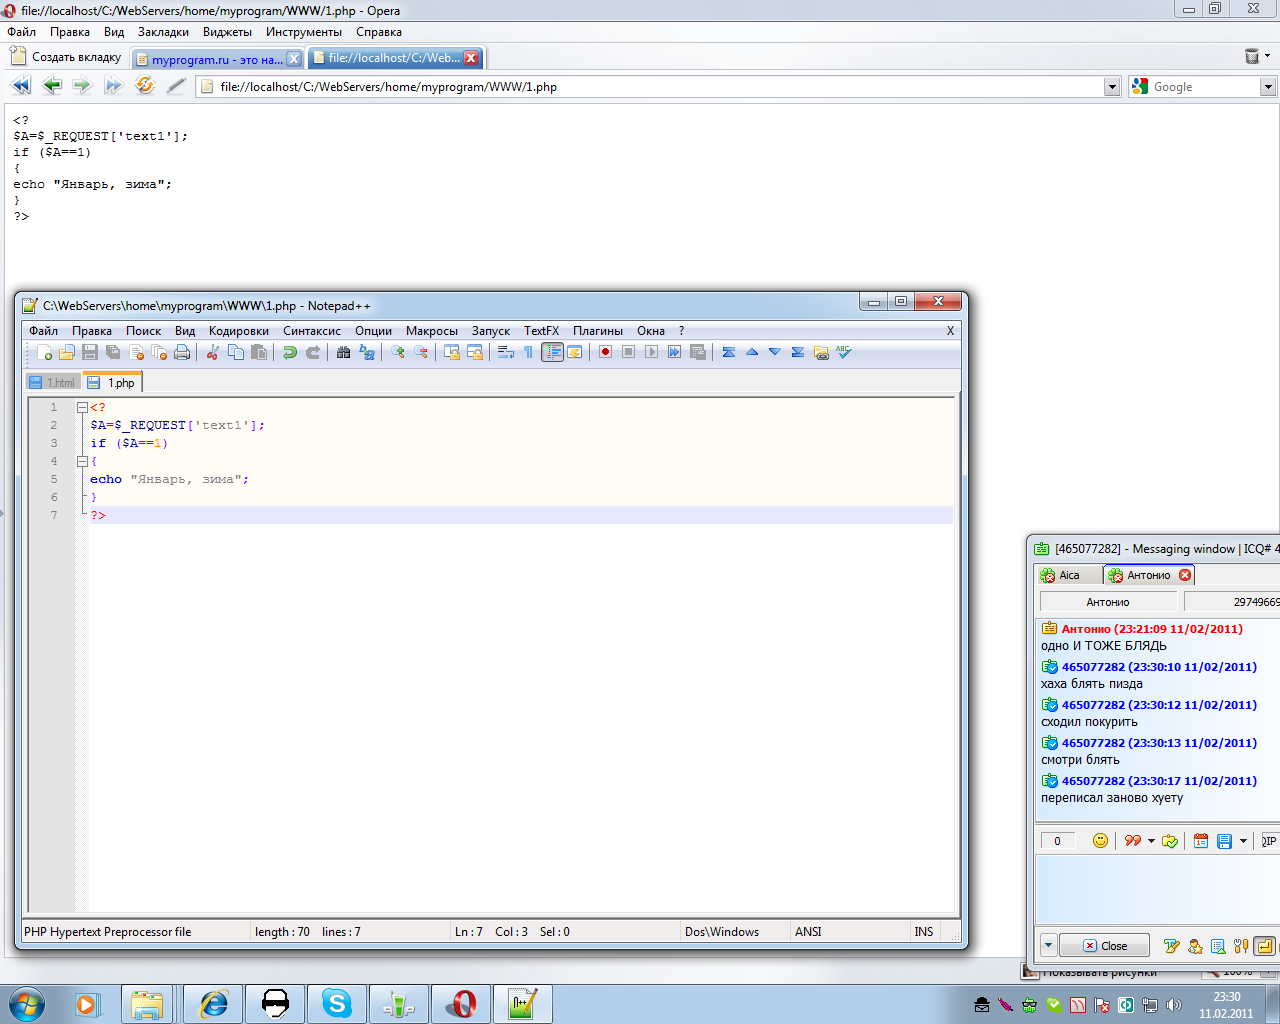The image size is (1280, 1024).
Task: Go back in Opera browser
Action: click(x=52, y=86)
